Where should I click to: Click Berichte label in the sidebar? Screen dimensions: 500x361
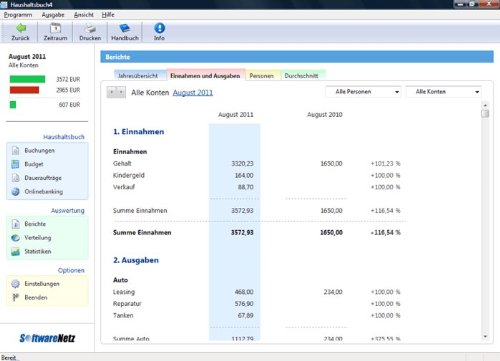35,224
